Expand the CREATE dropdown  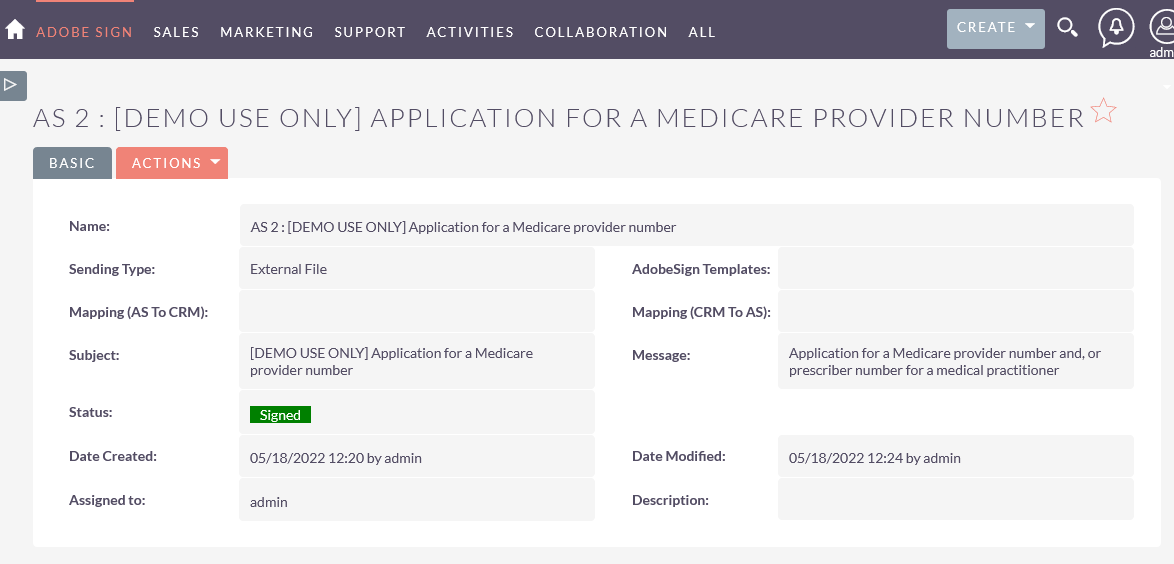pos(995,28)
